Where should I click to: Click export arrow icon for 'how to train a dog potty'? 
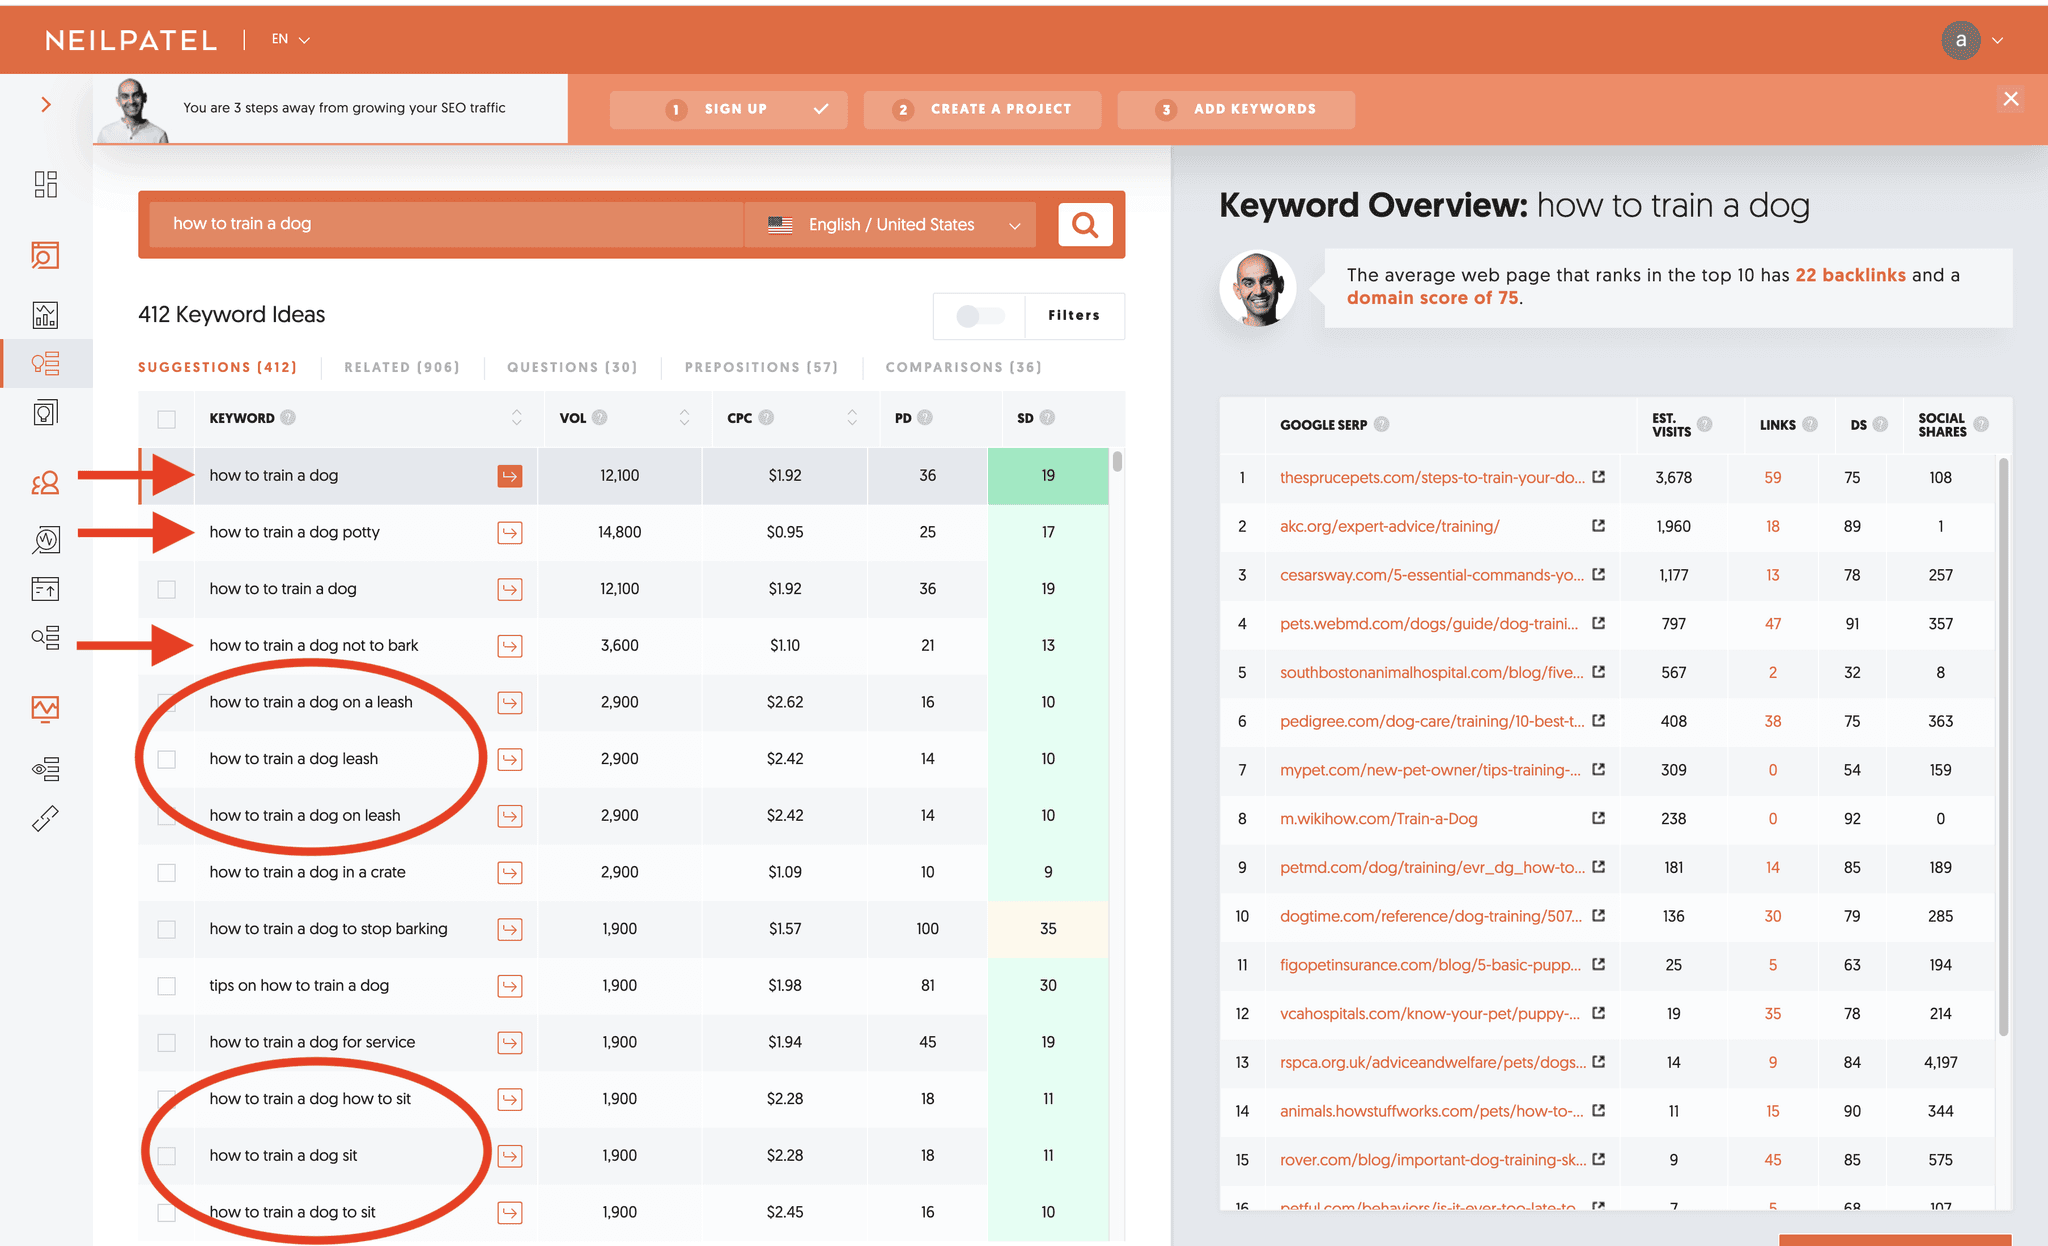(x=509, y=533)
